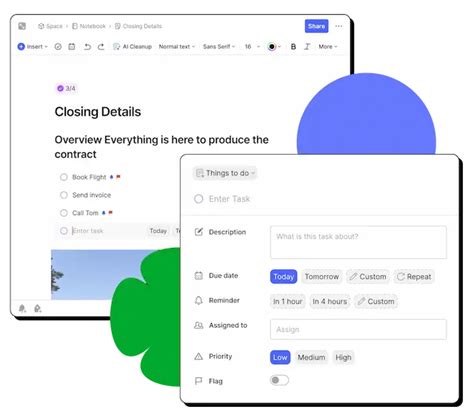Click the blue Share button
This screenshot has height=418, width=474.
coord(316,26)
